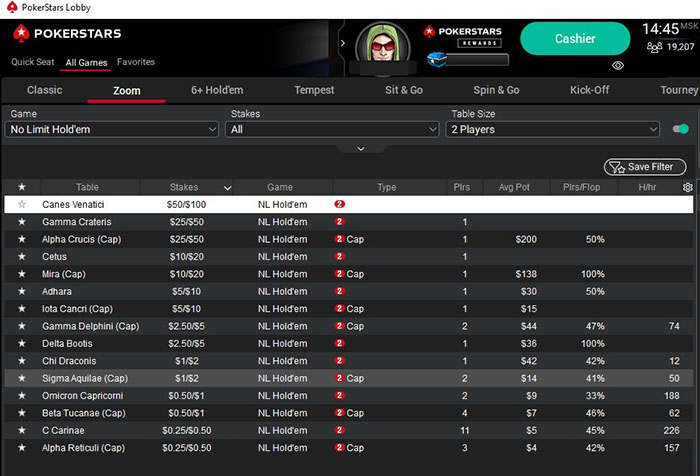Click the 2-player badge on Omicron Capricorni row

coord(339,395)
